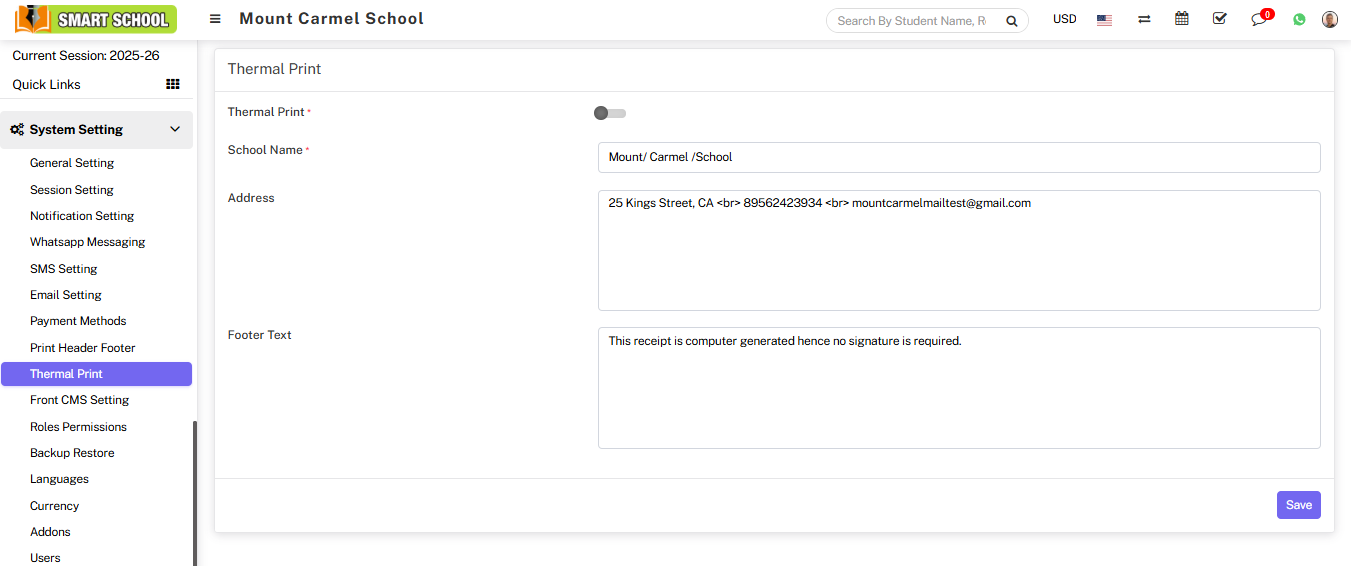Viewport: 1351px width, 566px height.
Task: Click the sidebar vertical scrollbar
Action: pyautogui.click(x=195, y=490)
